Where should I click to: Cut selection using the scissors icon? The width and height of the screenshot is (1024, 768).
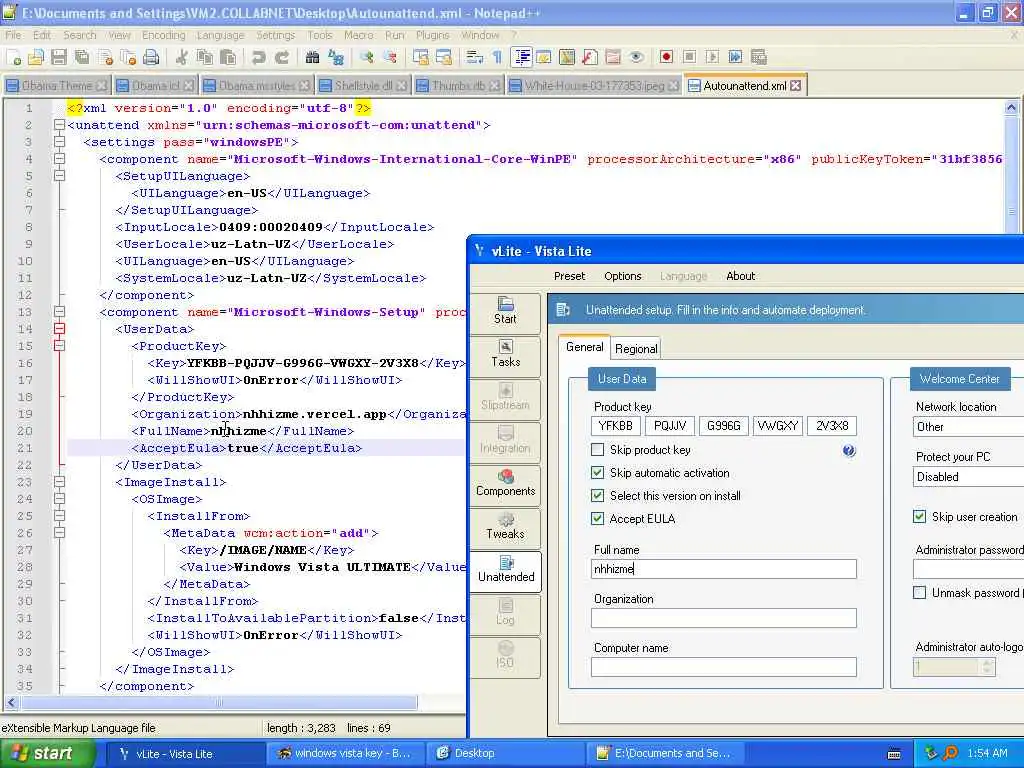pyautogui.click(x=182, y=57)
